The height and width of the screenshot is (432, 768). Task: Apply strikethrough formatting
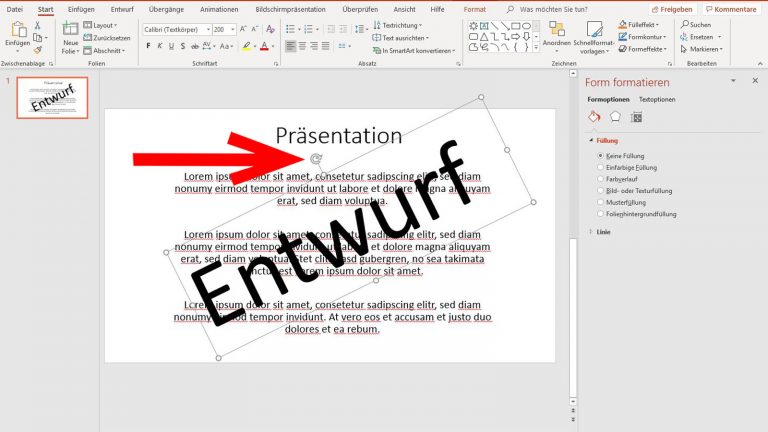(x=194, y=46)
